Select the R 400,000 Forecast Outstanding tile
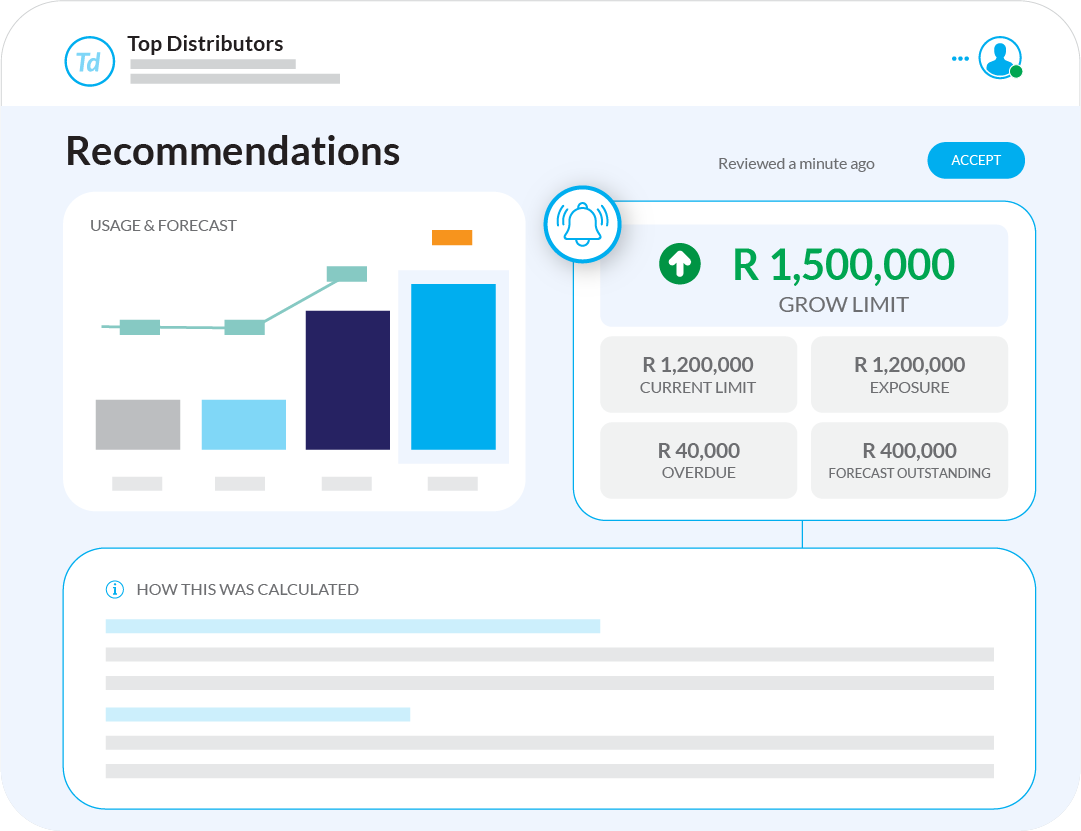Image resolution: width=1081 pixels, height=831 pixels. (x=909, y=460)
